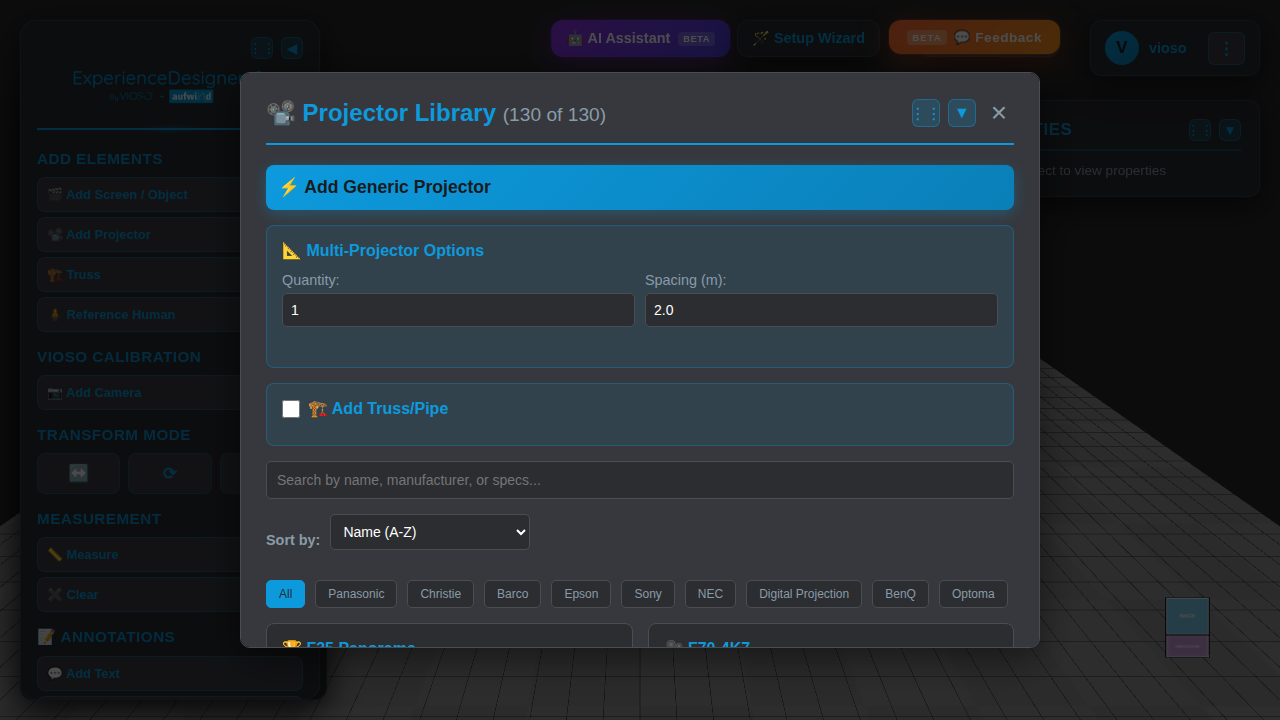Open the Sort by dropdown

(x=429, y=531)
